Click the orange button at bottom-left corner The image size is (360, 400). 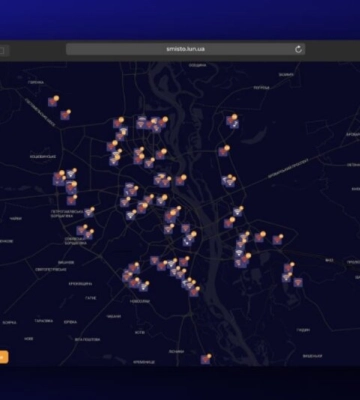4,357
